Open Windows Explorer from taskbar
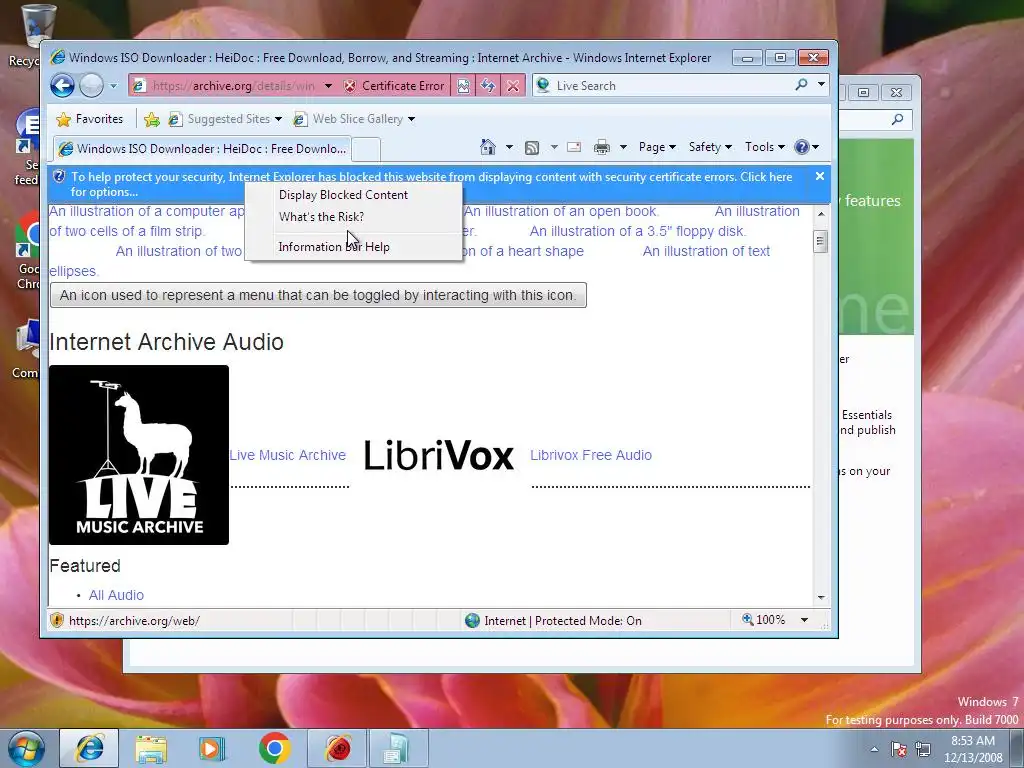Image resolution: width=1024 pixels, height=768 pixels. (151, 748)
